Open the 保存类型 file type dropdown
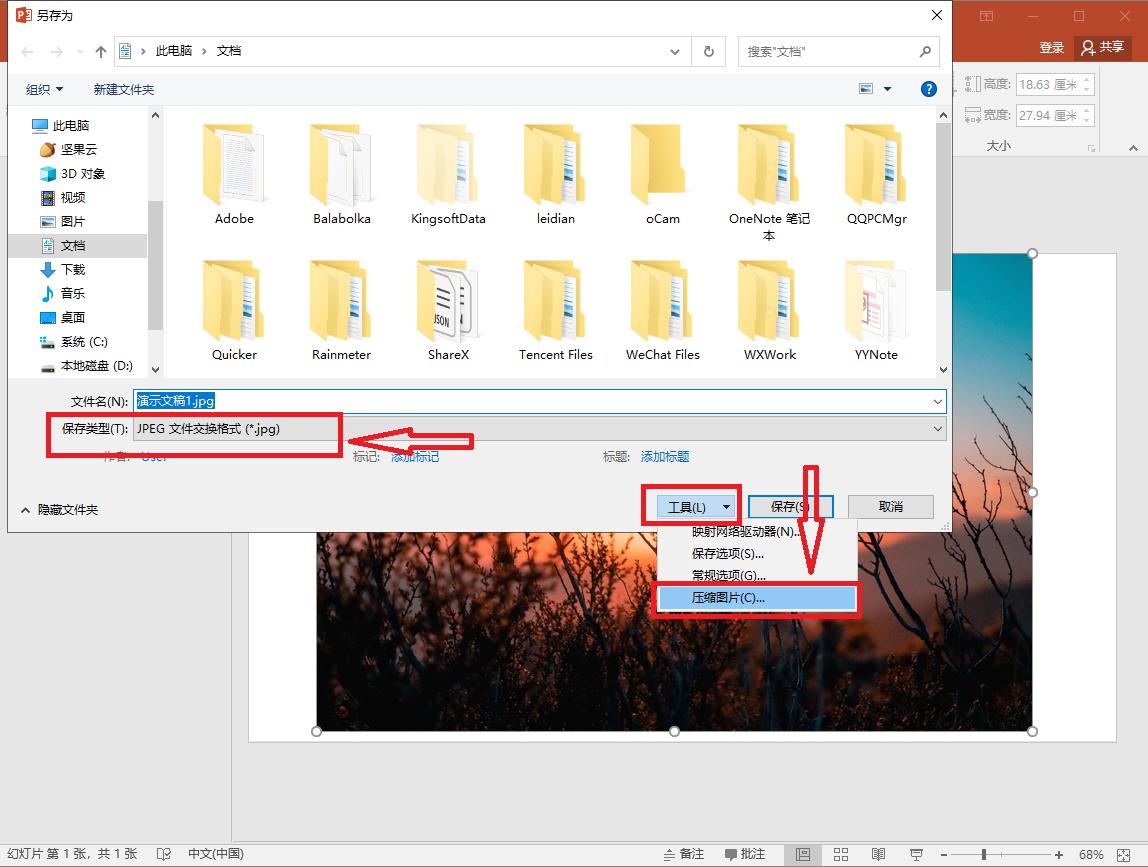This screenshot has width=1148, height=867. tap(540, 429)
